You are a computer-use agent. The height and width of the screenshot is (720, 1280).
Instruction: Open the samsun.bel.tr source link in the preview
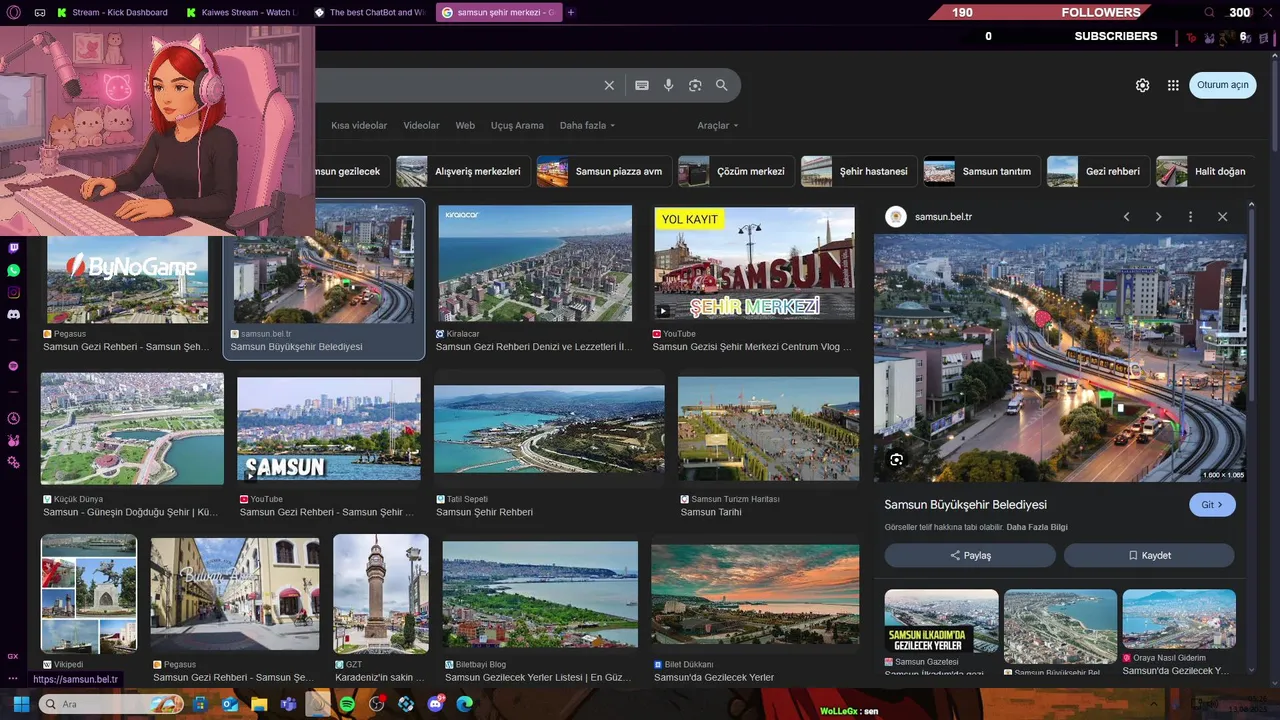943,217
